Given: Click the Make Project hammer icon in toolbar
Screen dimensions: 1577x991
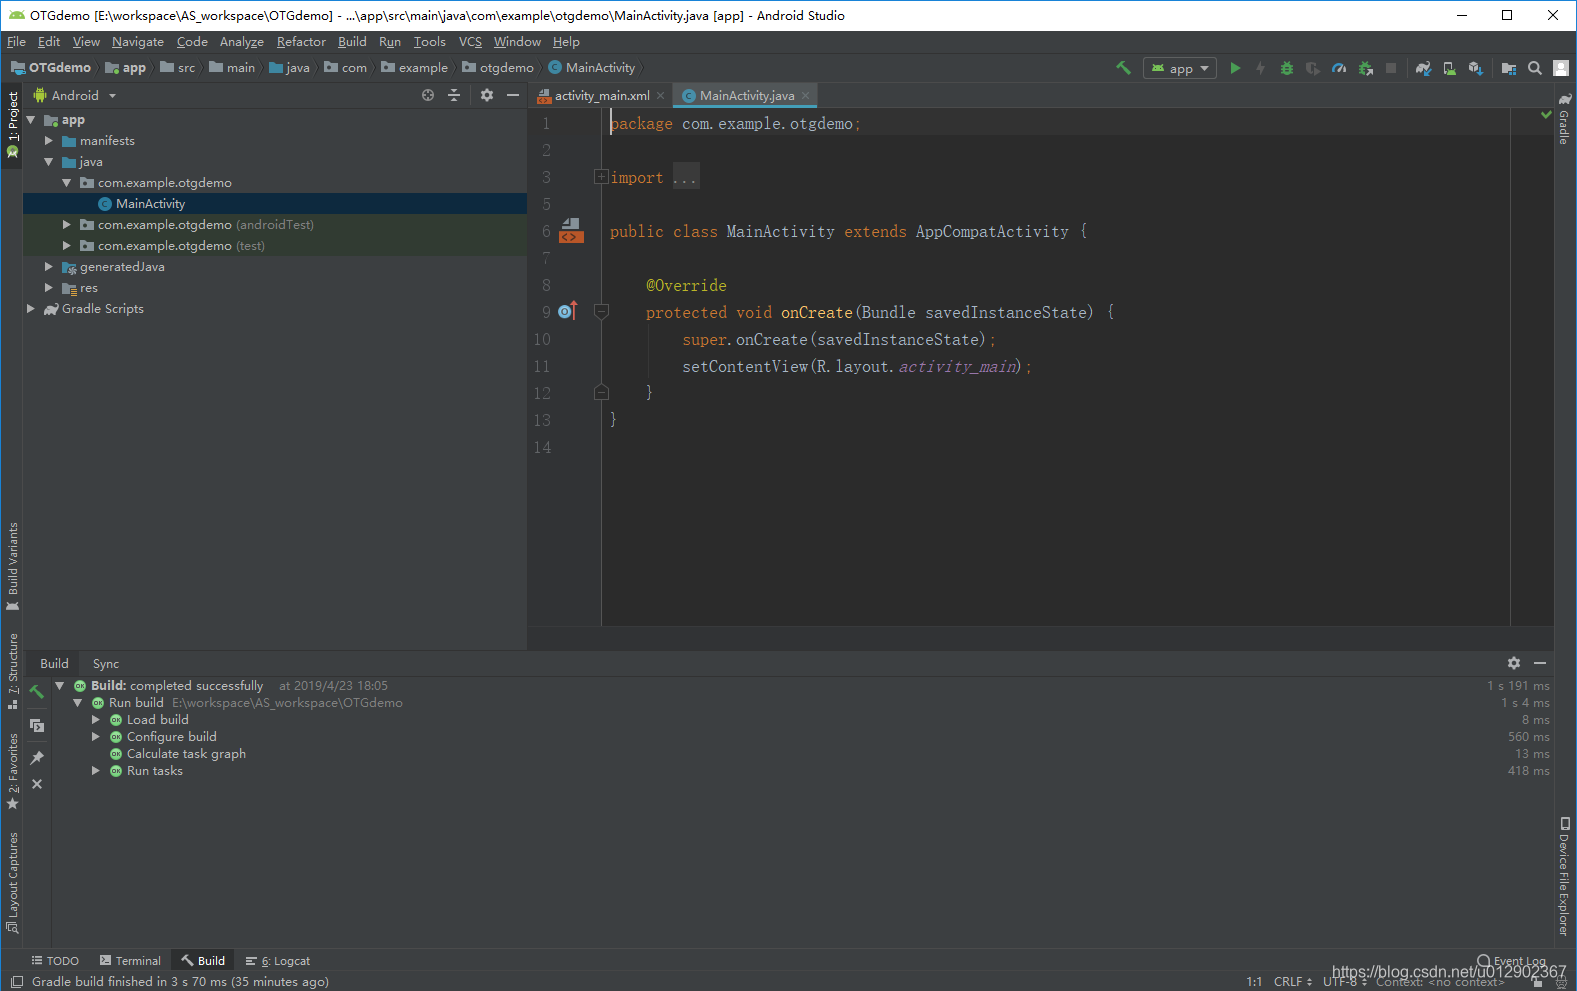Looking at the screenshot, I should 1123,68.
